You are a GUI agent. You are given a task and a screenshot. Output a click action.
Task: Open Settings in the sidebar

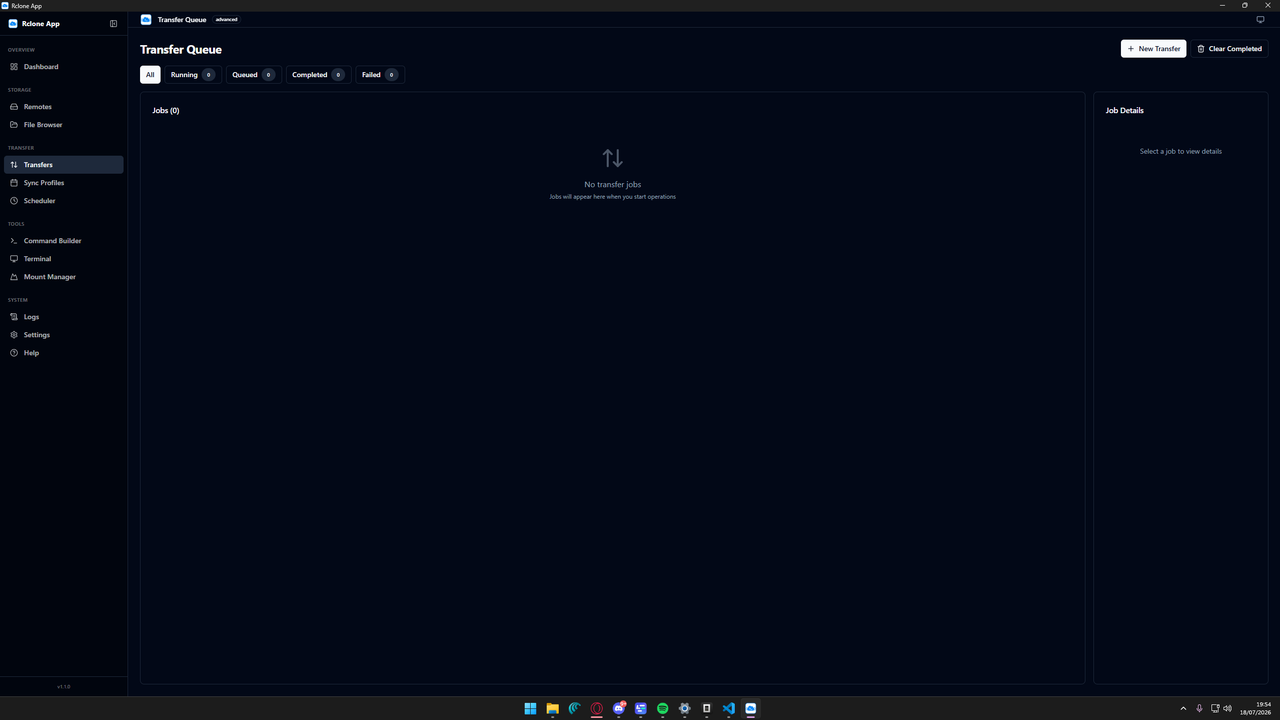click(x=63, y=335)
